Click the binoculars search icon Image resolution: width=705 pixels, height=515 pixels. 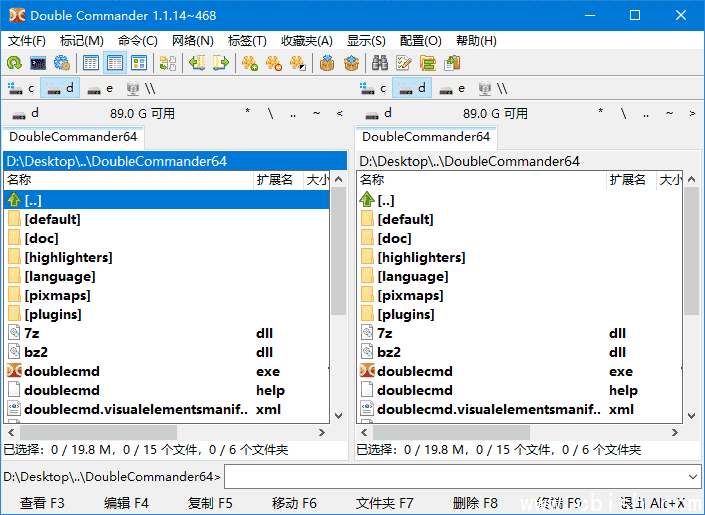coord(380,63)
